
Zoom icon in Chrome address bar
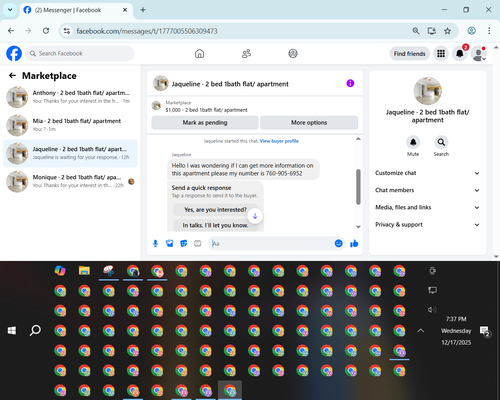(416, 31)
